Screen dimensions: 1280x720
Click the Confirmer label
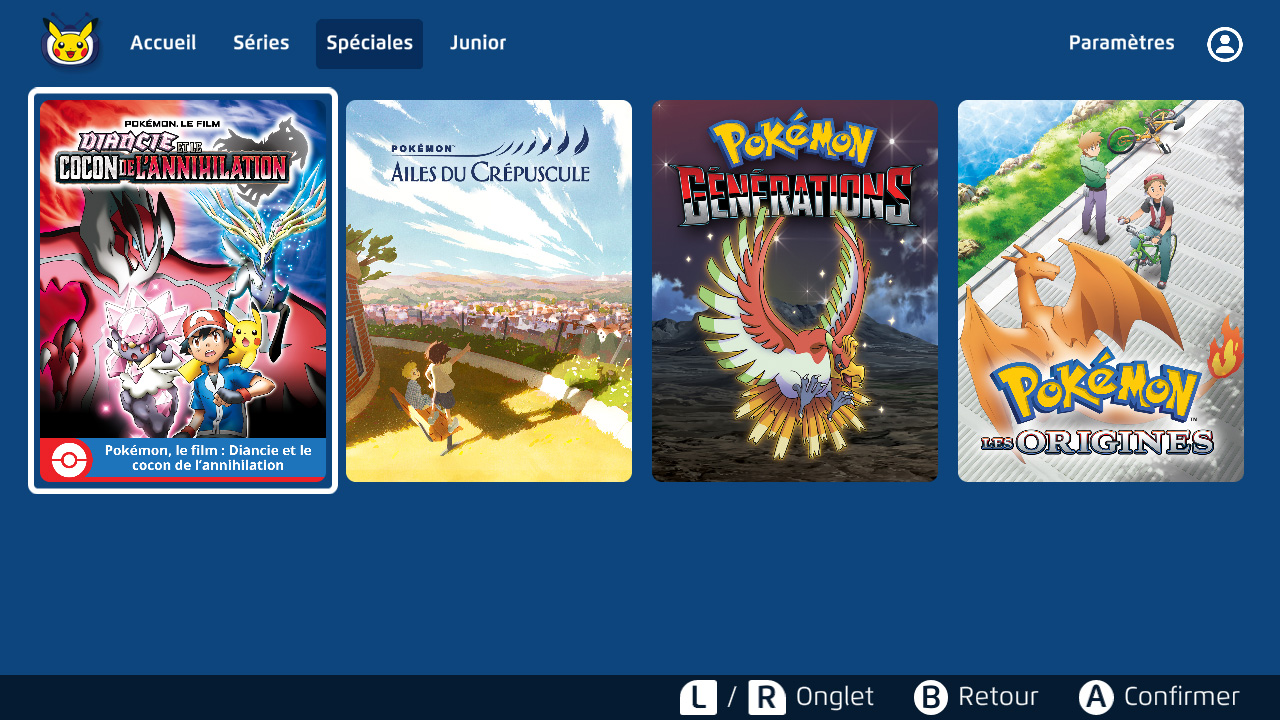coord(1181,697)
